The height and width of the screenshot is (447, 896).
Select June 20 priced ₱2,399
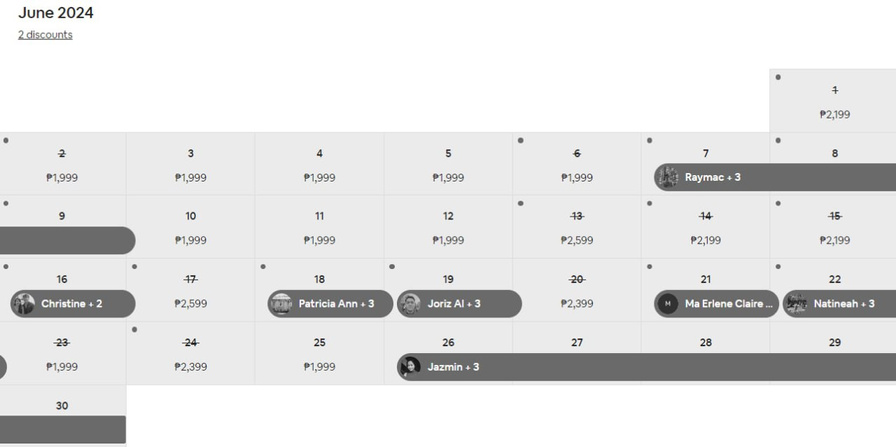pos(577,290)
